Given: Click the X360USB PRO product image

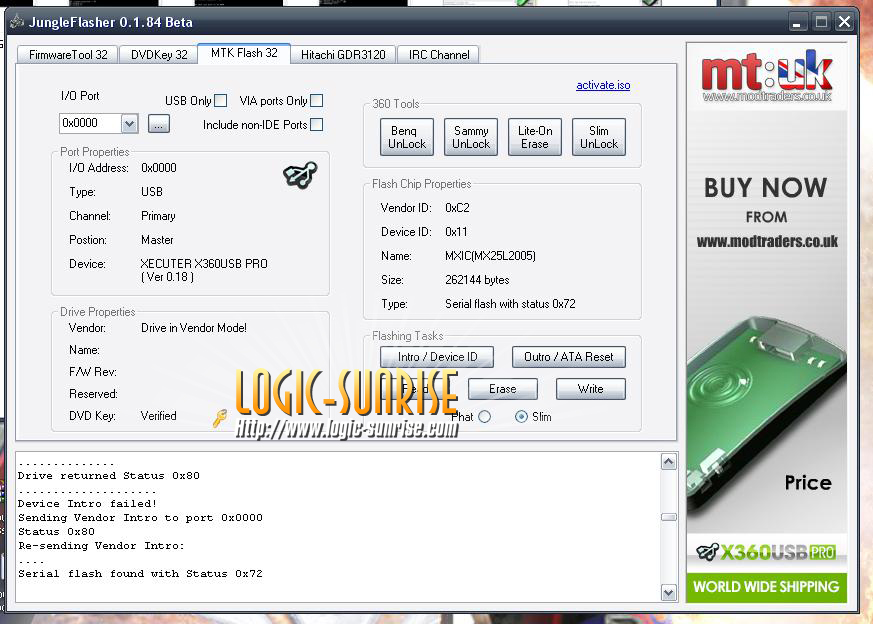Looking at the screenshot, I should 766,415.
